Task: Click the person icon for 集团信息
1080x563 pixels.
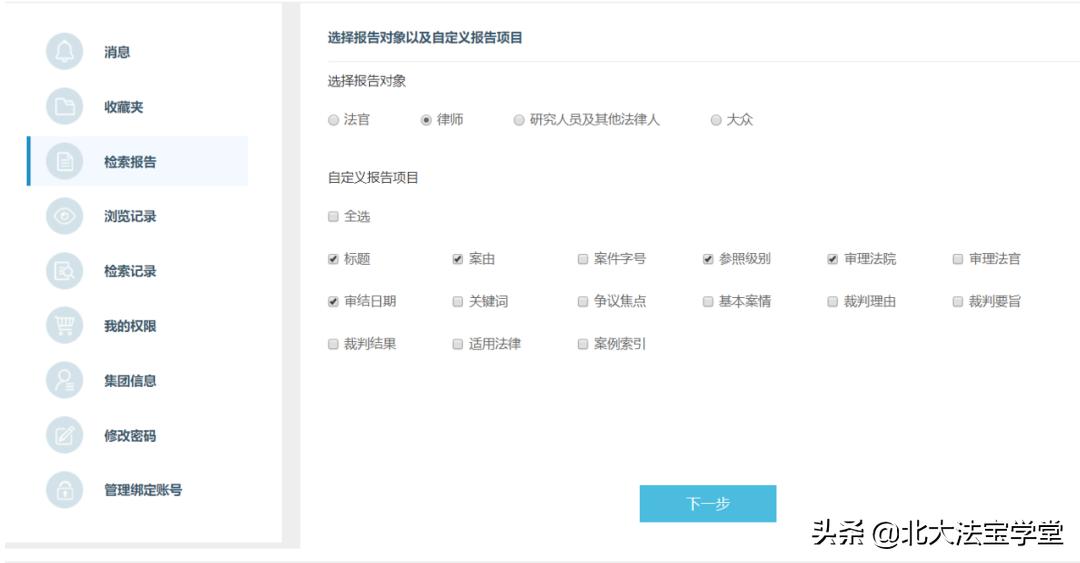Action: pyautogui.click(x=64, y=380)
